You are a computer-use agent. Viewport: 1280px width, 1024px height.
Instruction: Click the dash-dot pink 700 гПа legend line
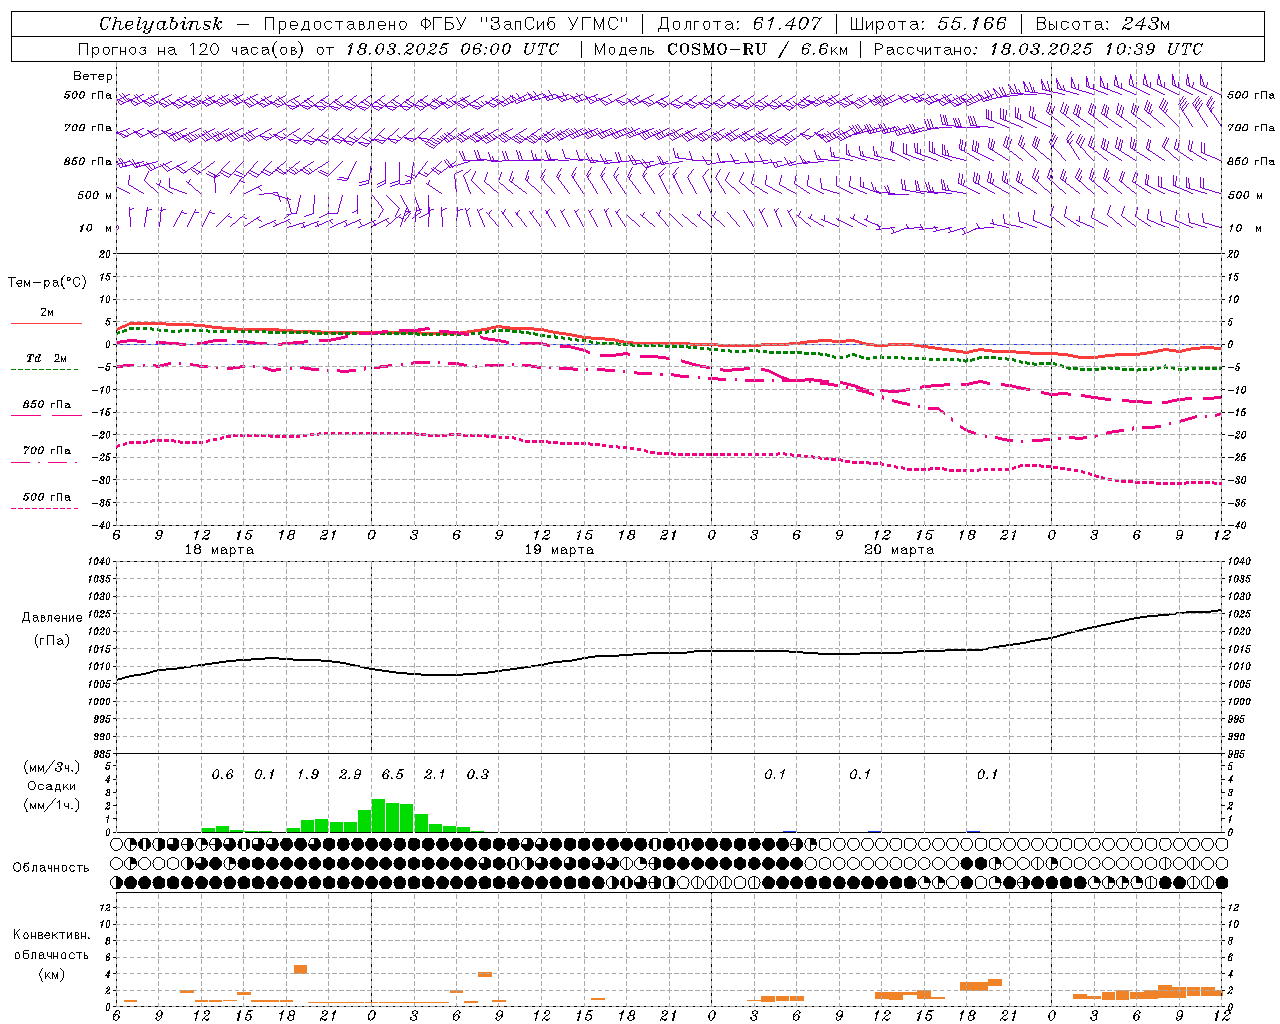click(46, 462)
